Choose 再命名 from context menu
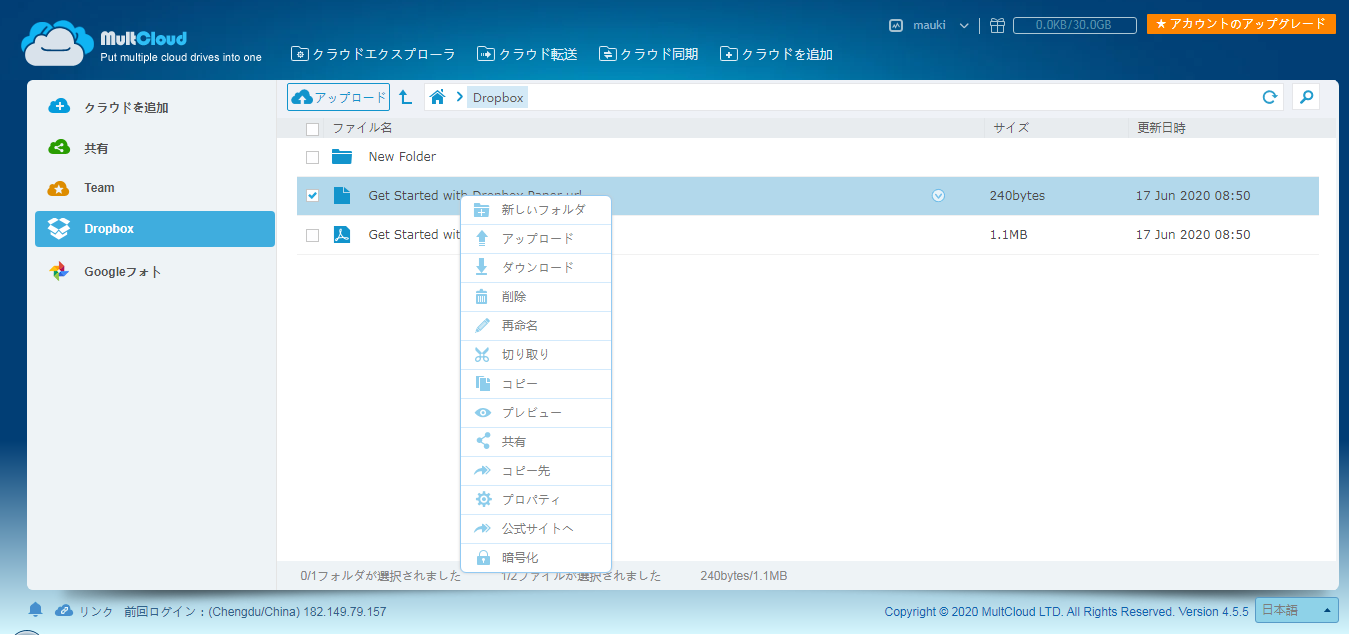 click(536, 326)
